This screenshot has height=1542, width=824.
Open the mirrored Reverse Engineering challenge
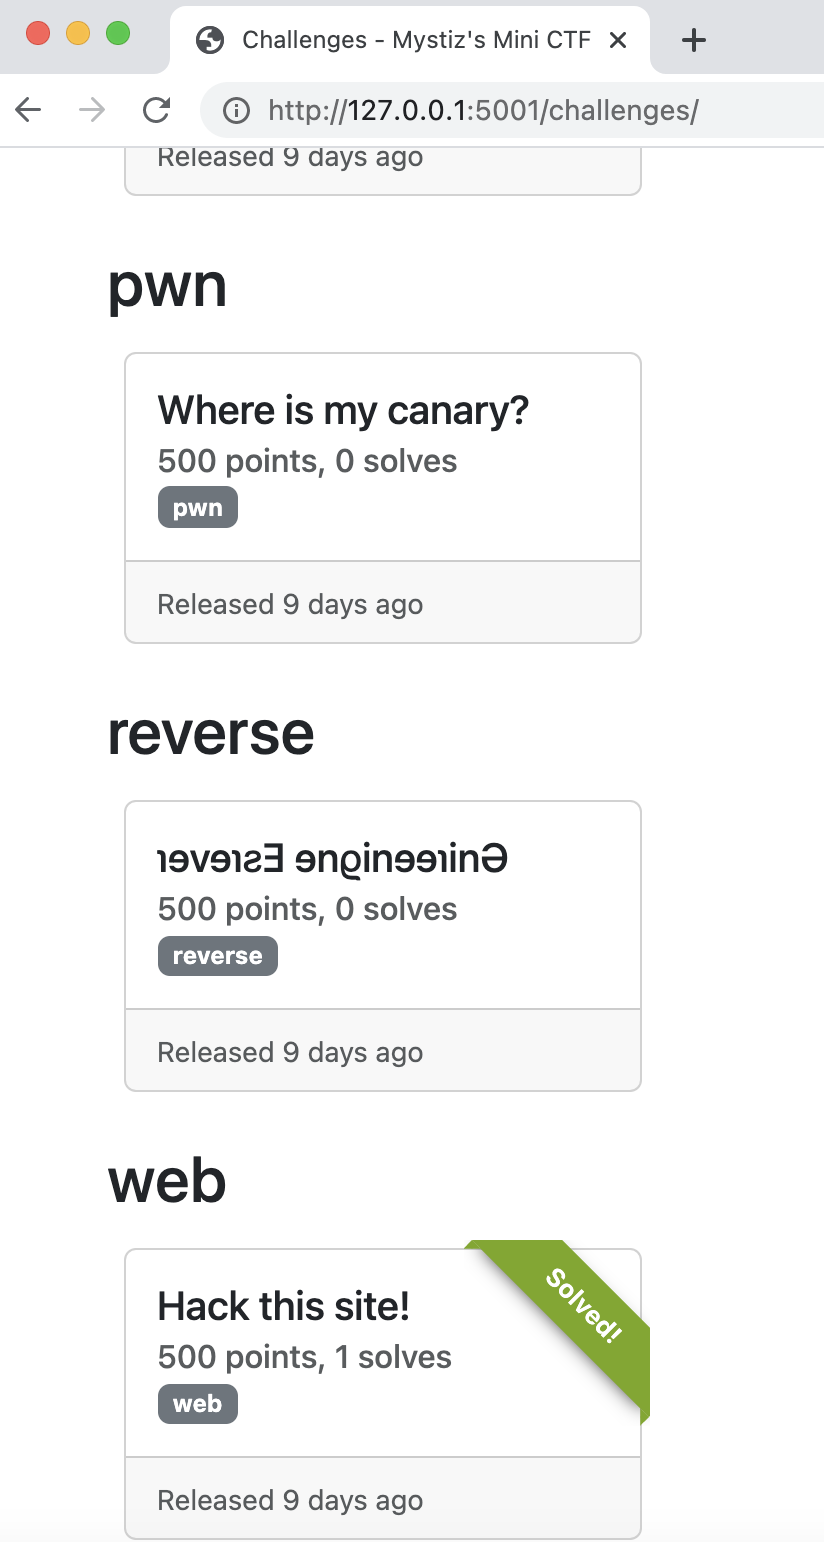coord(333,858)
